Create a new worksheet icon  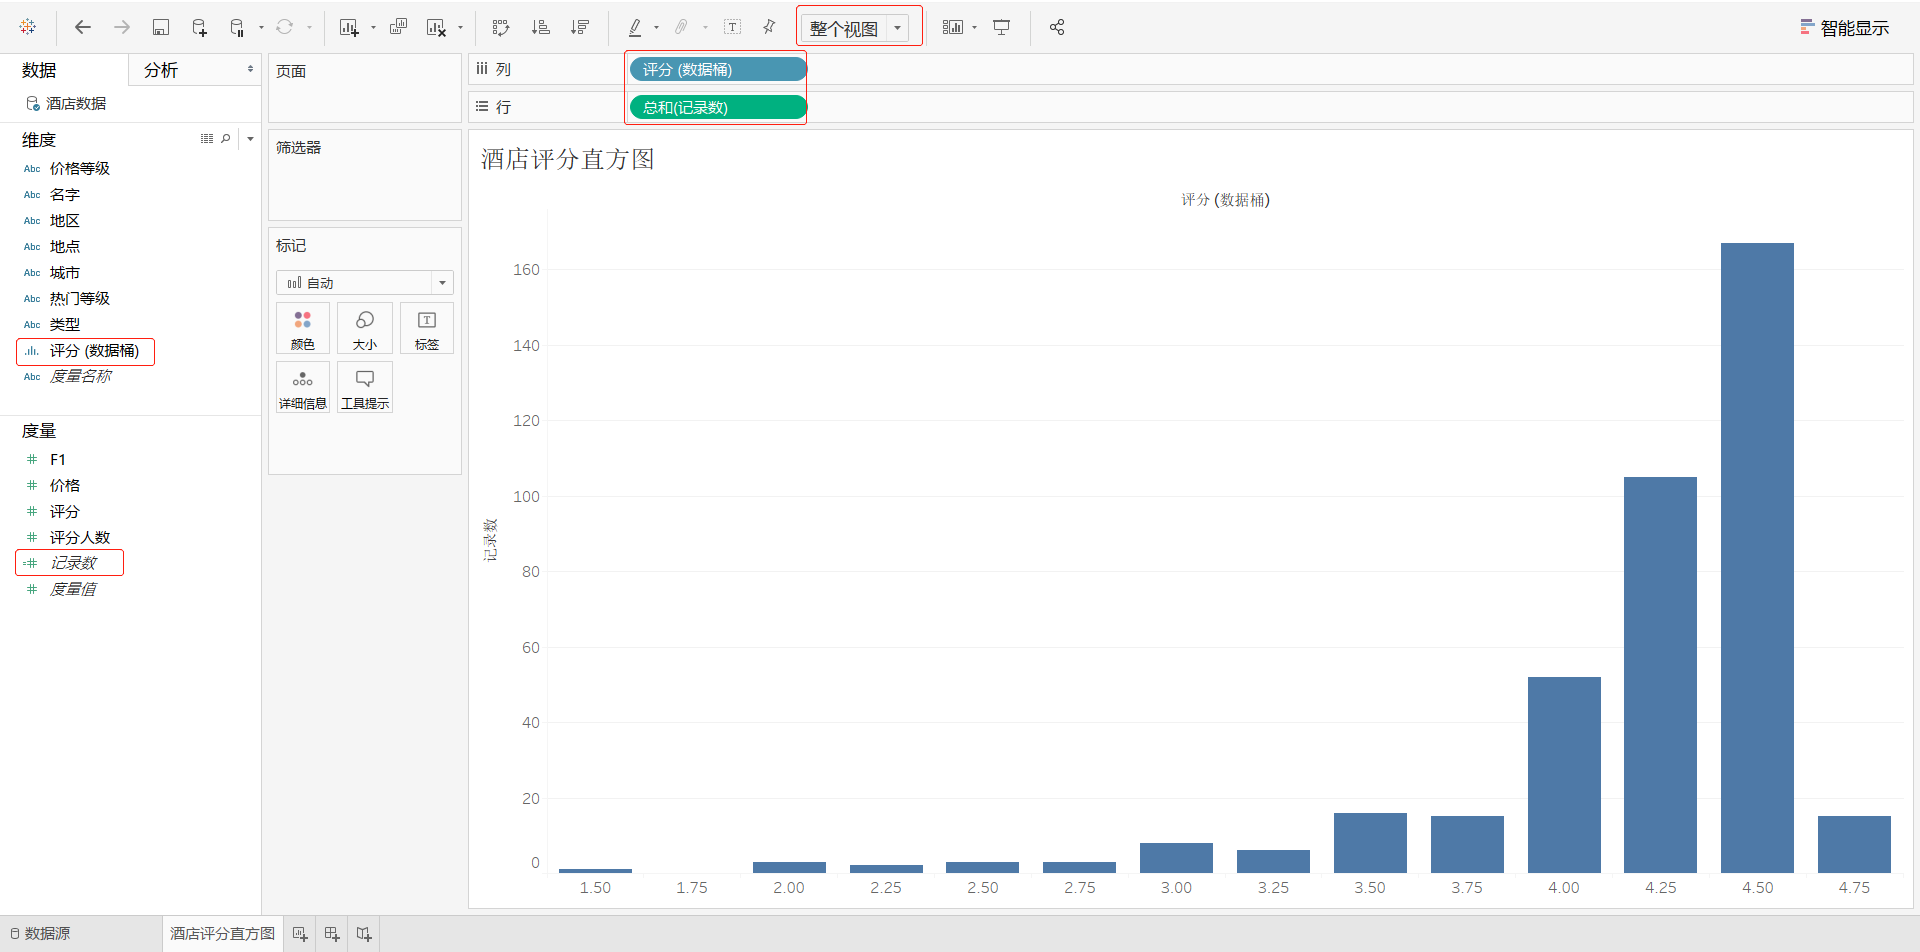(349, 27)
